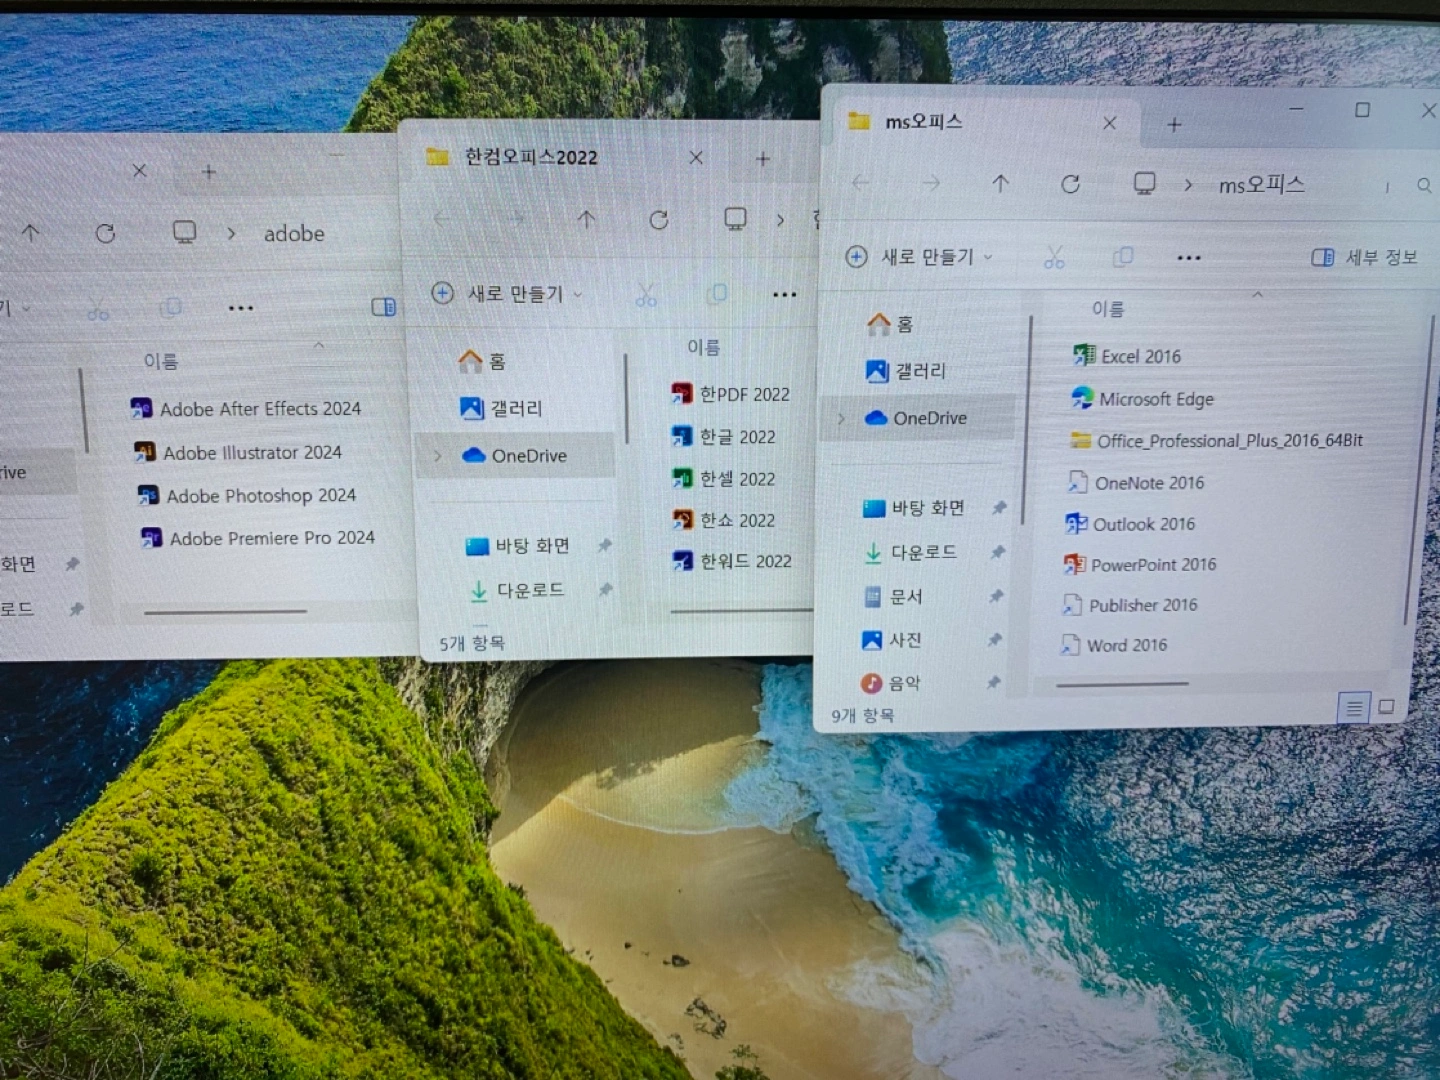Open Adobe Photoshop 2024 shortcut
This screenshot has height=1080, width=1440.
tap(247, 496)
